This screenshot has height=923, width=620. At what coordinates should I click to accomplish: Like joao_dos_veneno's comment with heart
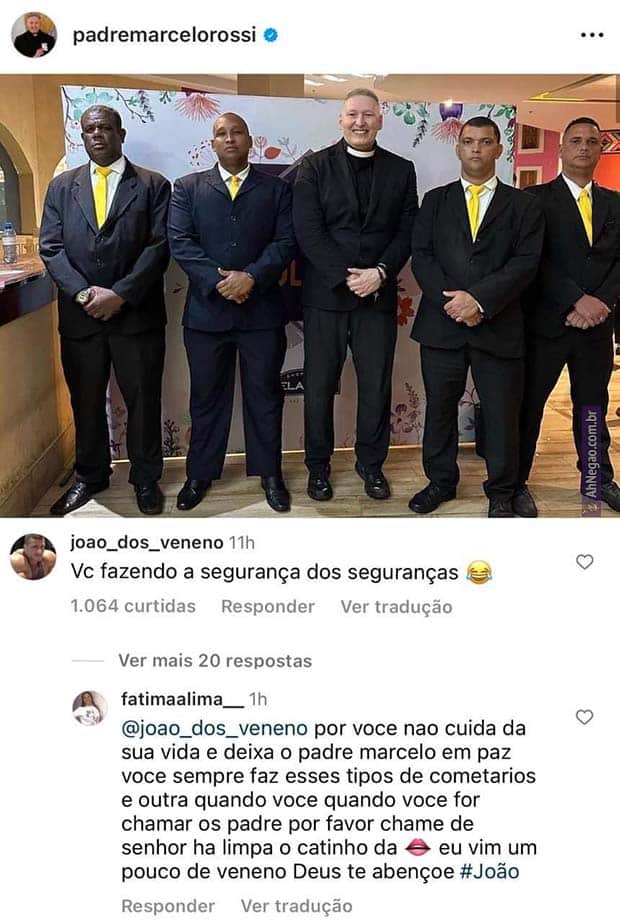pyautogui.click(x=584, y=562)
